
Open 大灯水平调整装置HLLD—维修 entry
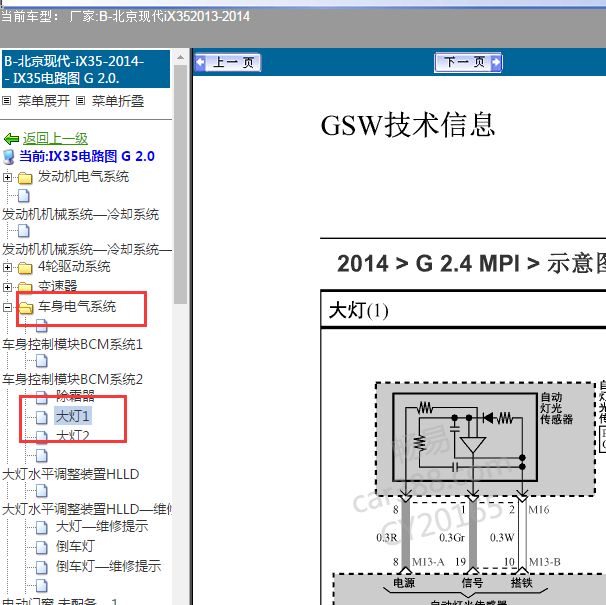coord(87,509)
